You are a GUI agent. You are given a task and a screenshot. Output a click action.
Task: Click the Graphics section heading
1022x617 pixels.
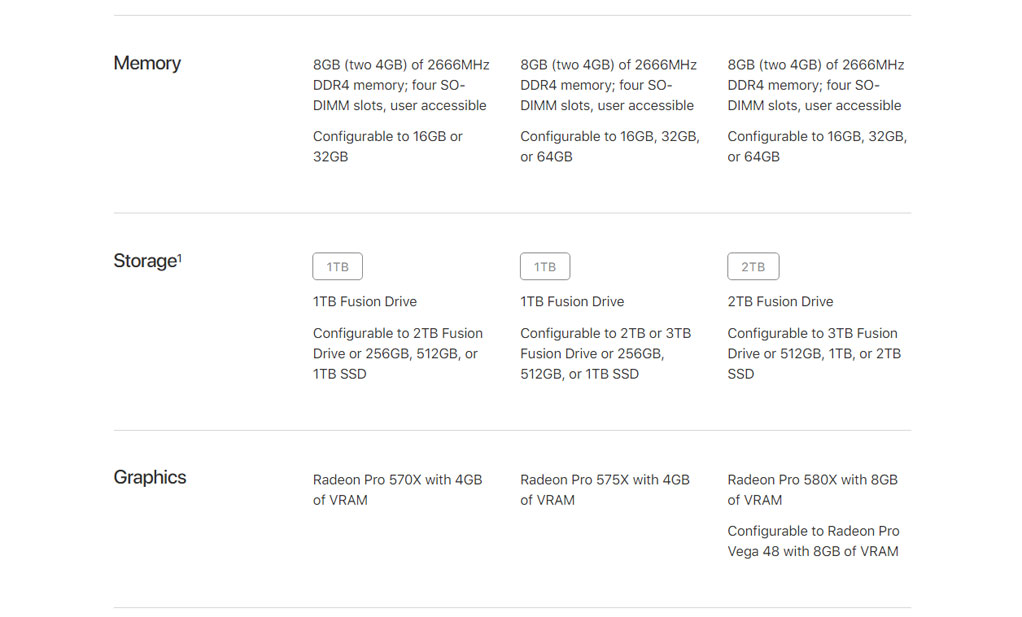tap(150, 477)
